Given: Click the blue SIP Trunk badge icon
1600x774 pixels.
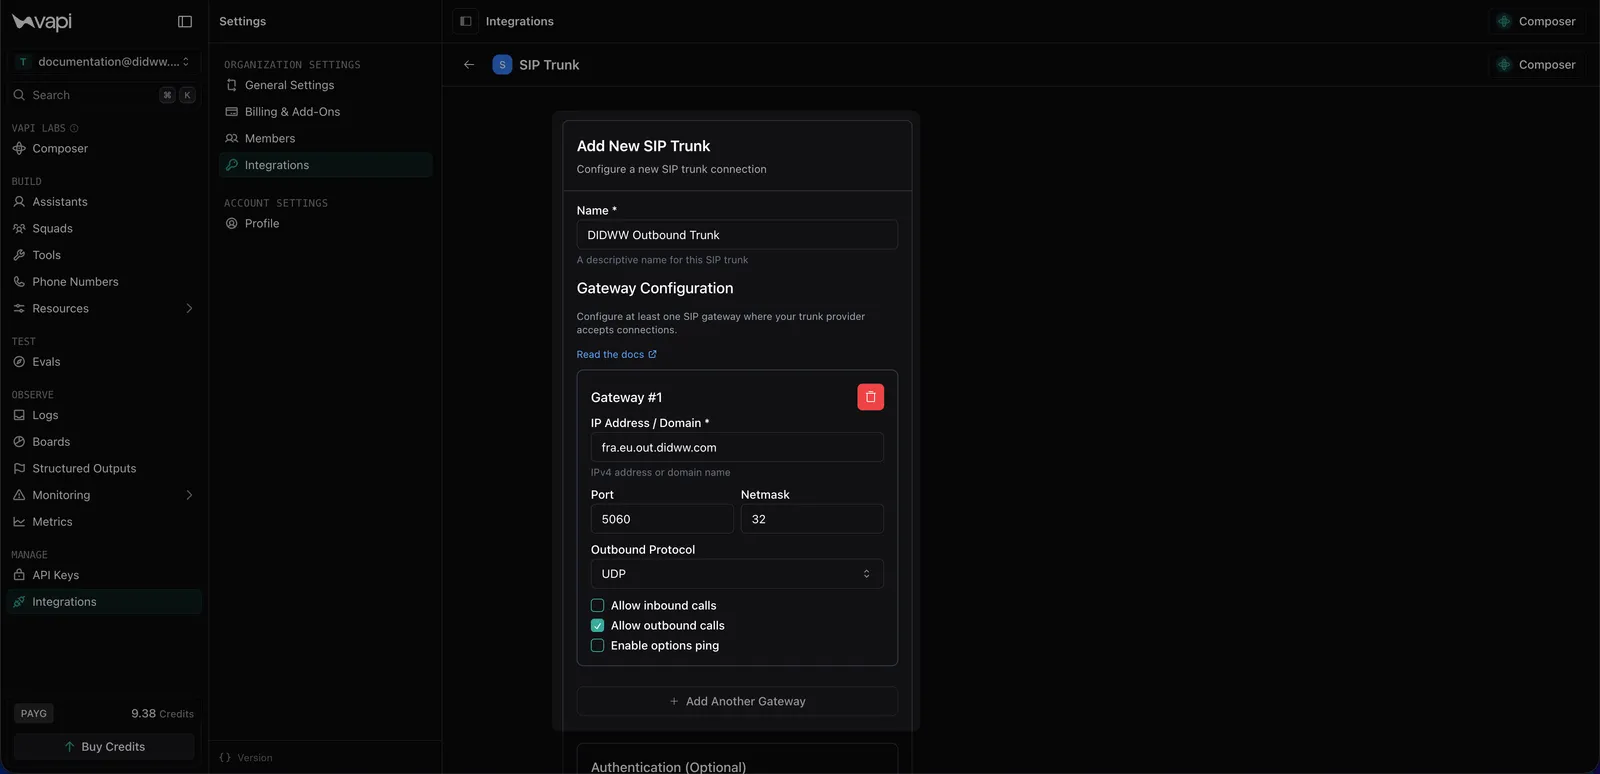Looking at the screenshot, I should [x=502, y=65].
